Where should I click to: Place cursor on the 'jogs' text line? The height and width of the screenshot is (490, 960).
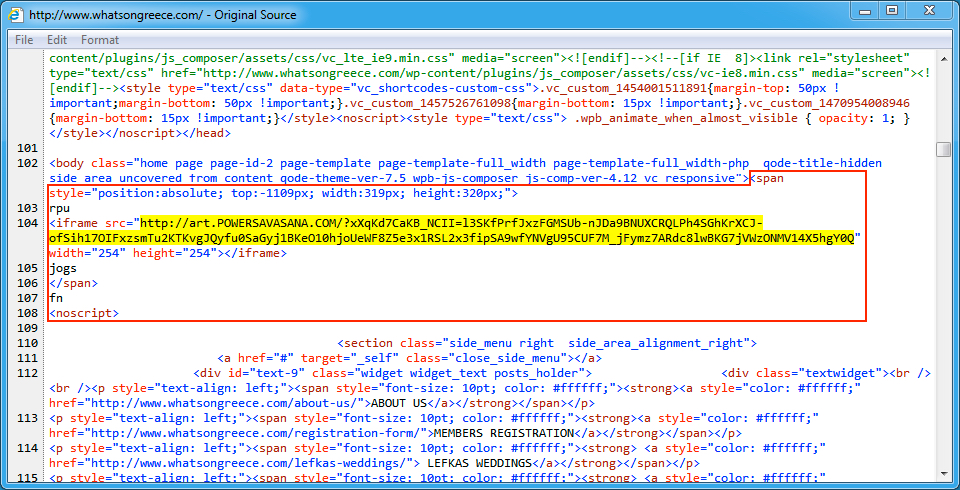point(63,268)
